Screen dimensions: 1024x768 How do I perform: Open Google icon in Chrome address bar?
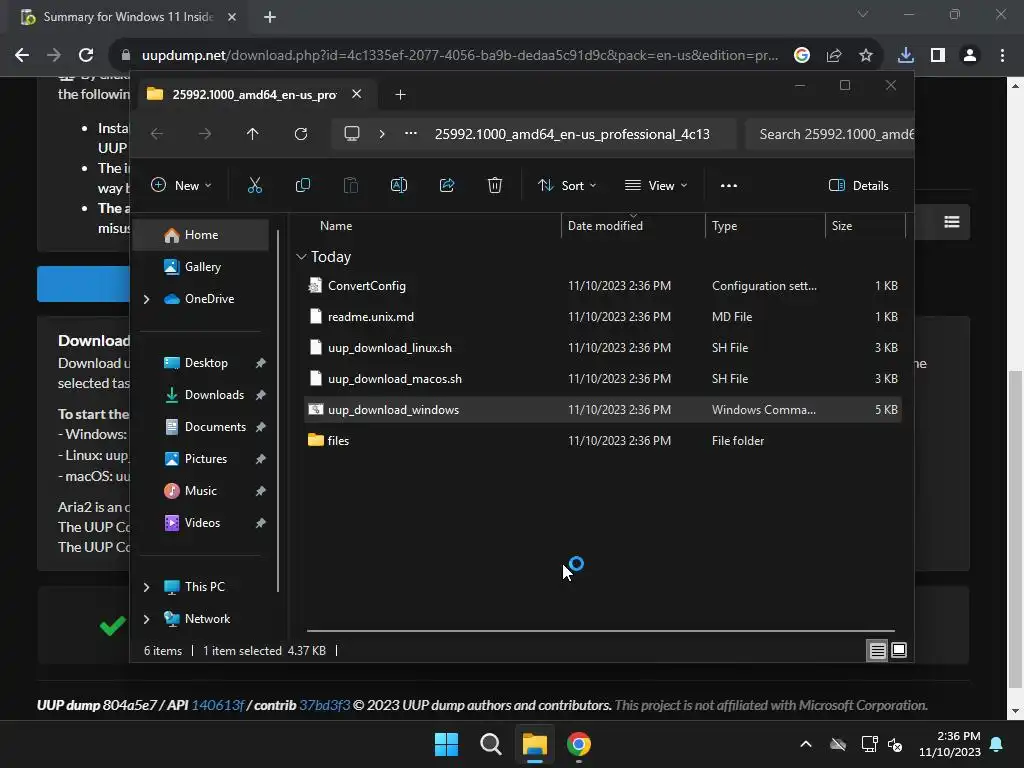[x=802, y=55]
